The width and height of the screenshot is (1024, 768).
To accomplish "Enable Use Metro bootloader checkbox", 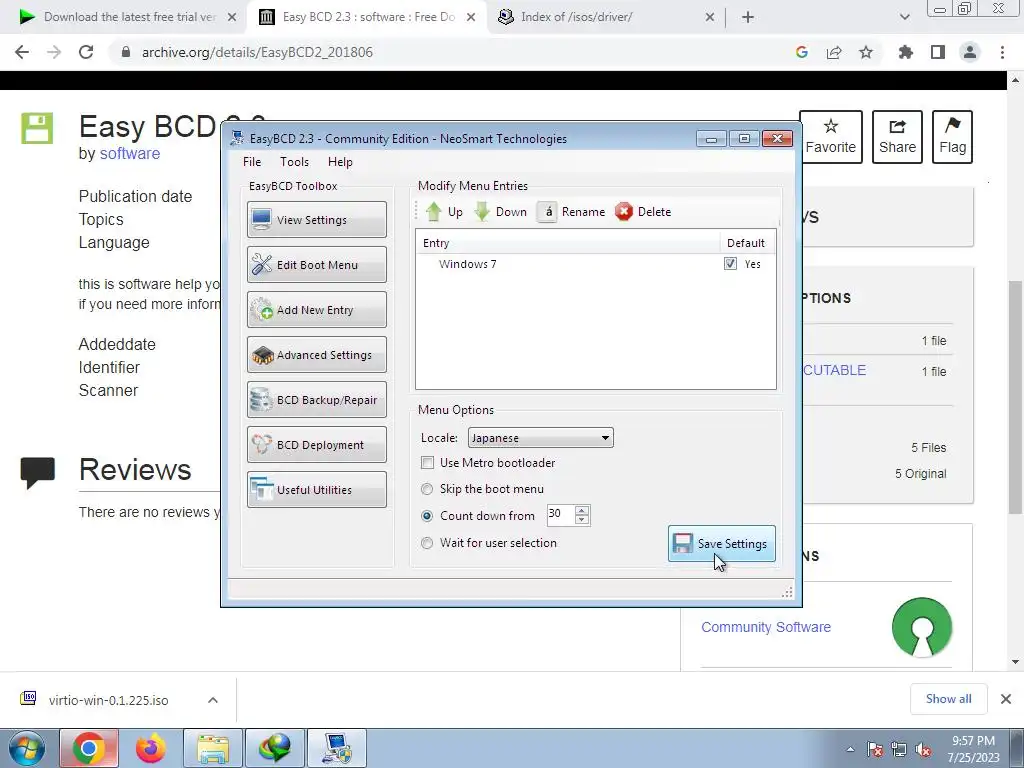I will point(427,462).
